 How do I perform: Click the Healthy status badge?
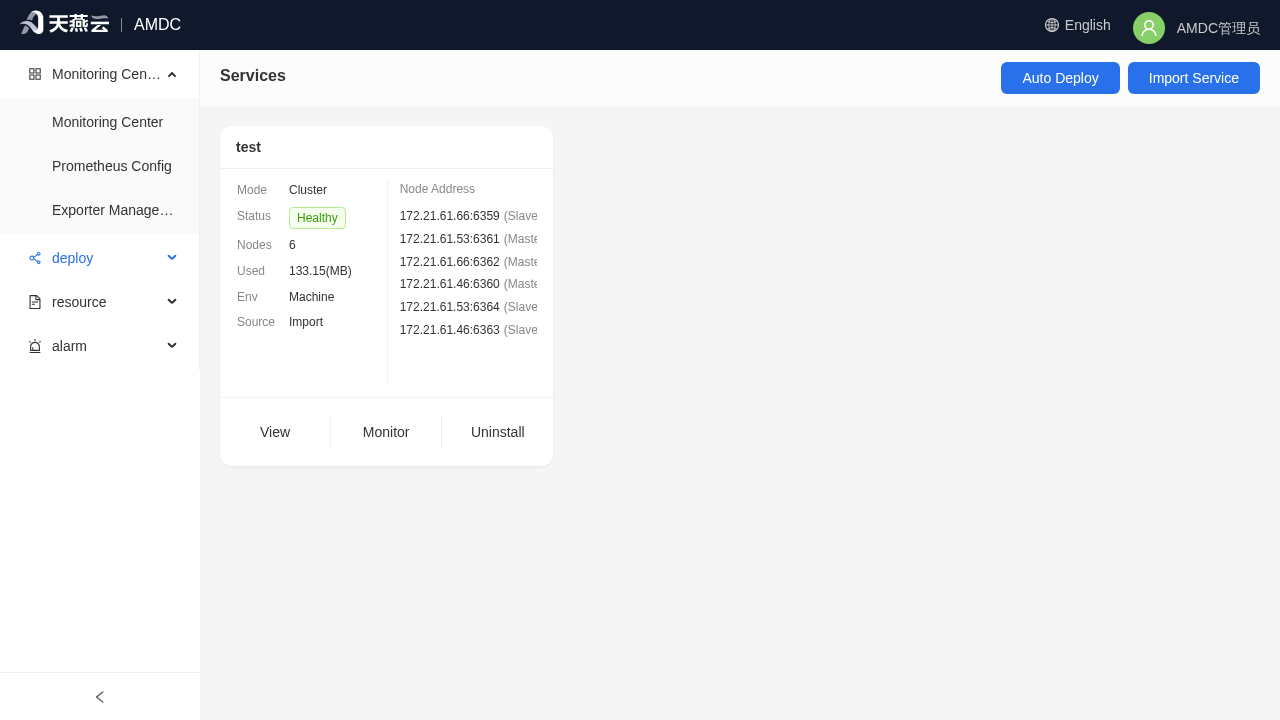click(317, 218)
